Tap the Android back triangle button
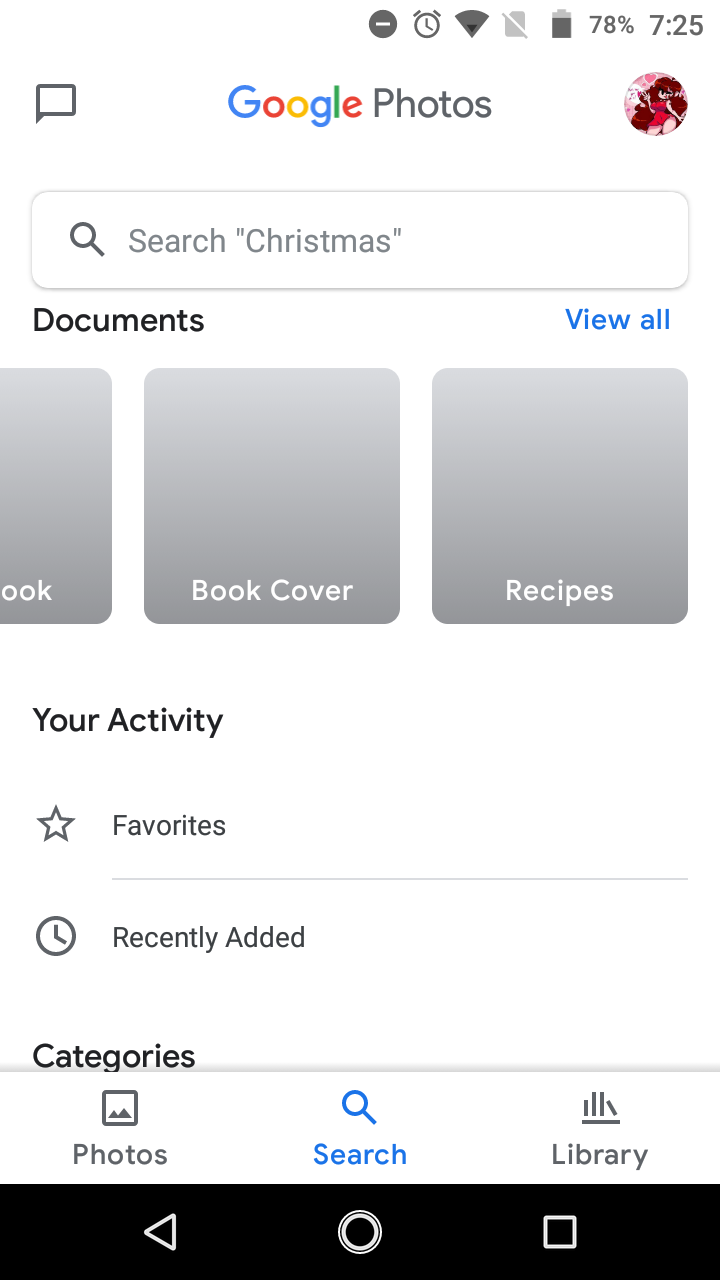Viewport: 720px width, 1280px height. coord(160,1232)
